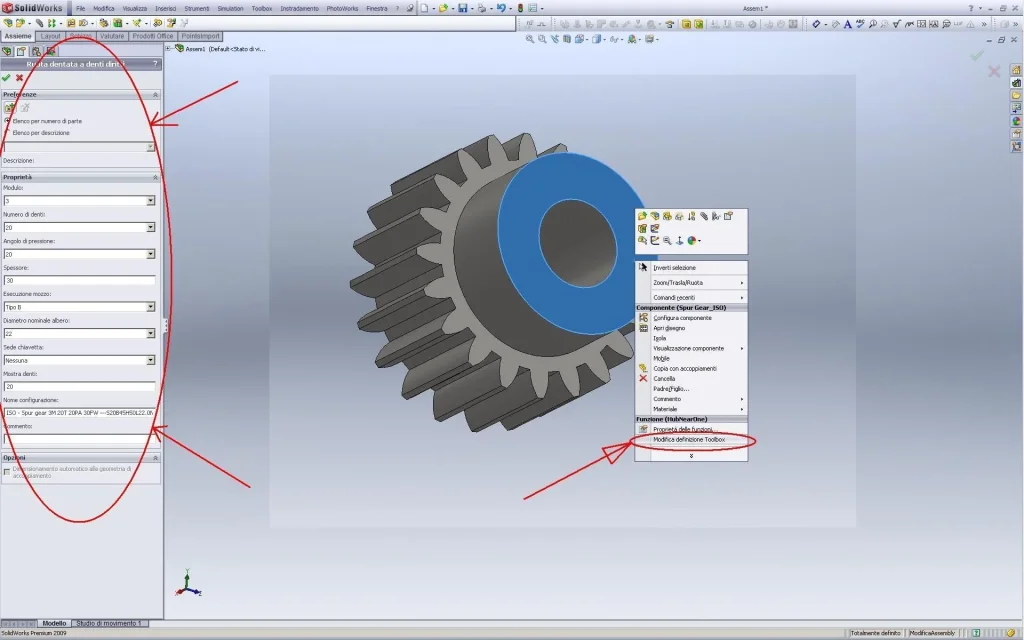Screen dimensions: 1024x640
Task: Click the Mate paperclip icon in assembly toolbar
Action: (x=39, y=23)
